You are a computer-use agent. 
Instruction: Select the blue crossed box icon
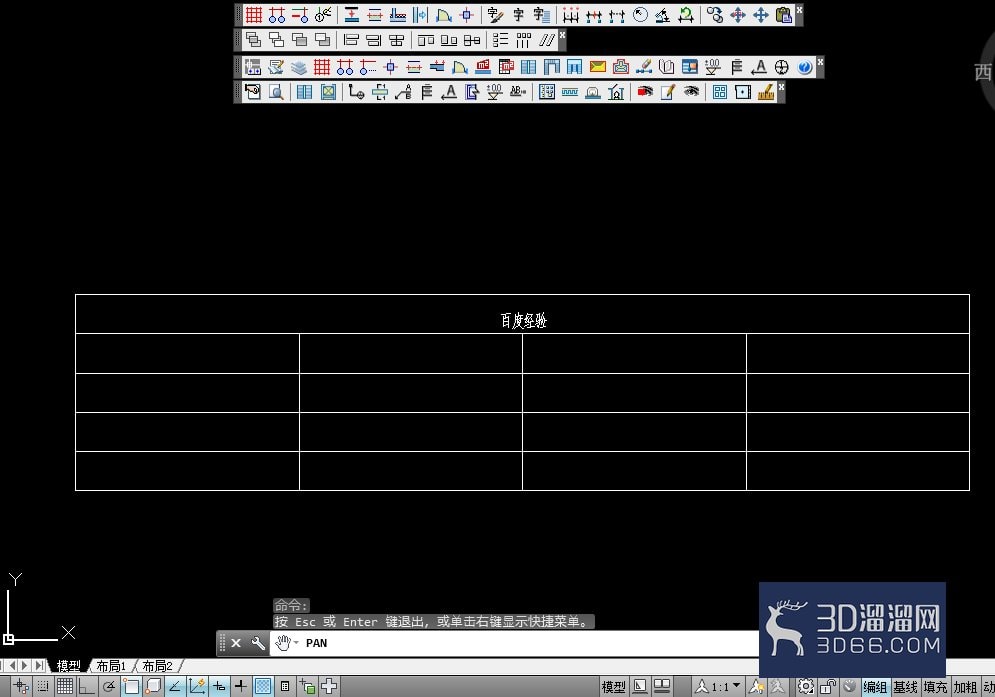tap(328, 92)
